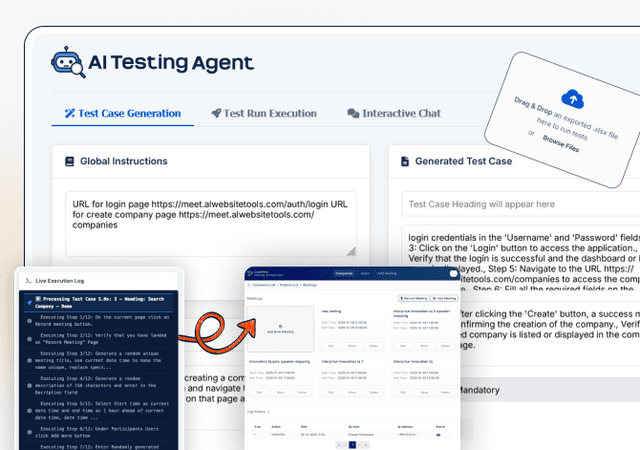Expand the Log History section chevron
The width and height of the screenshot is (640, 450).
[x=269, y=412]
